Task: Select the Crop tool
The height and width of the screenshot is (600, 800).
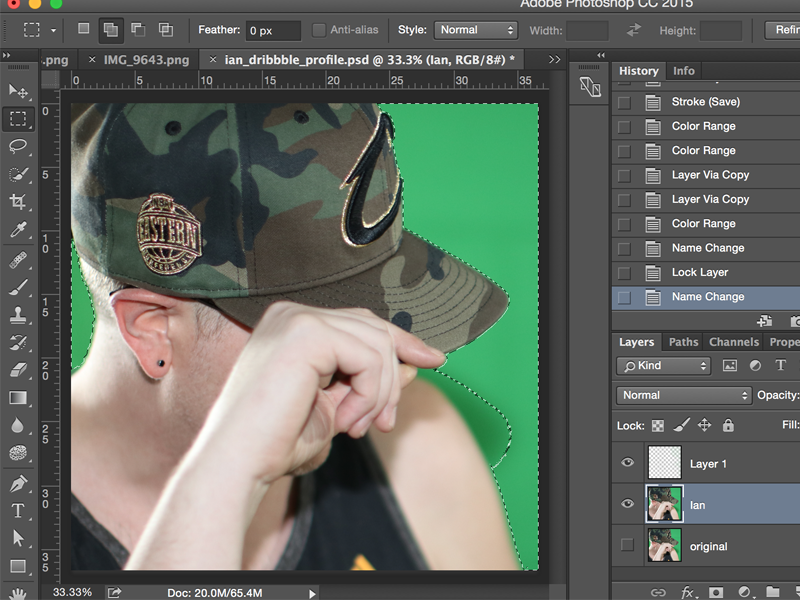Action: 18,202
